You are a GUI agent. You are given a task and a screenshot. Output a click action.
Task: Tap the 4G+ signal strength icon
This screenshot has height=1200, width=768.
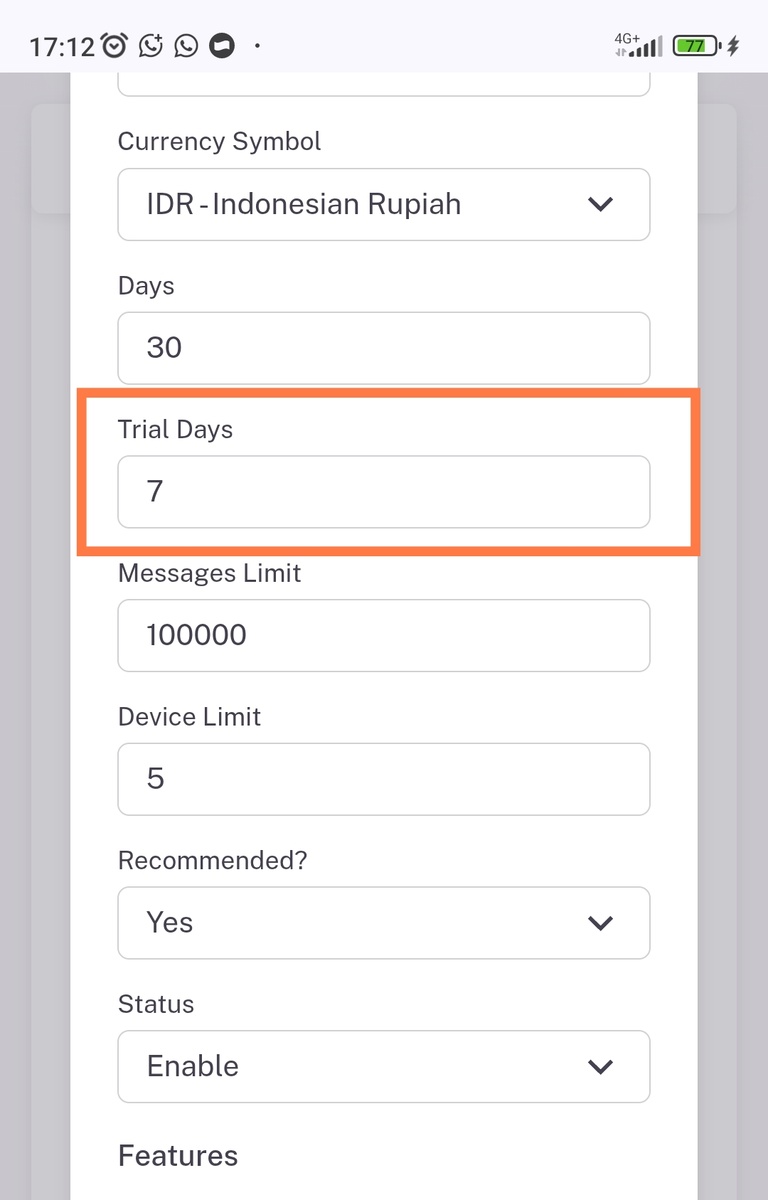pyautogui.click(x=639, y=45)
